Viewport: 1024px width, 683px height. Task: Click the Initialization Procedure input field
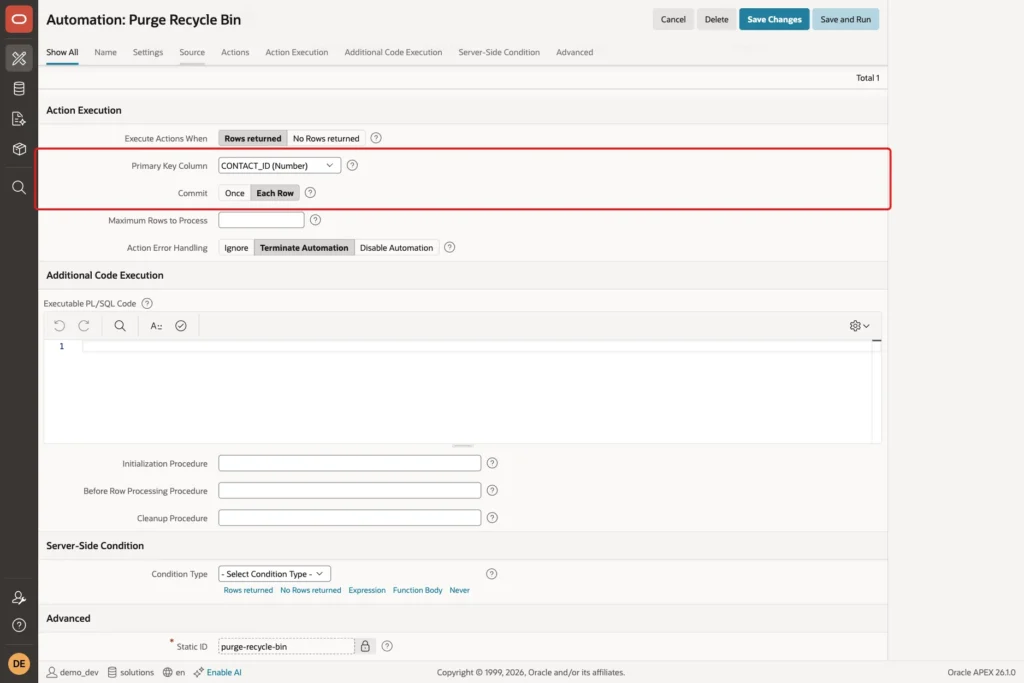click(349, 464)
